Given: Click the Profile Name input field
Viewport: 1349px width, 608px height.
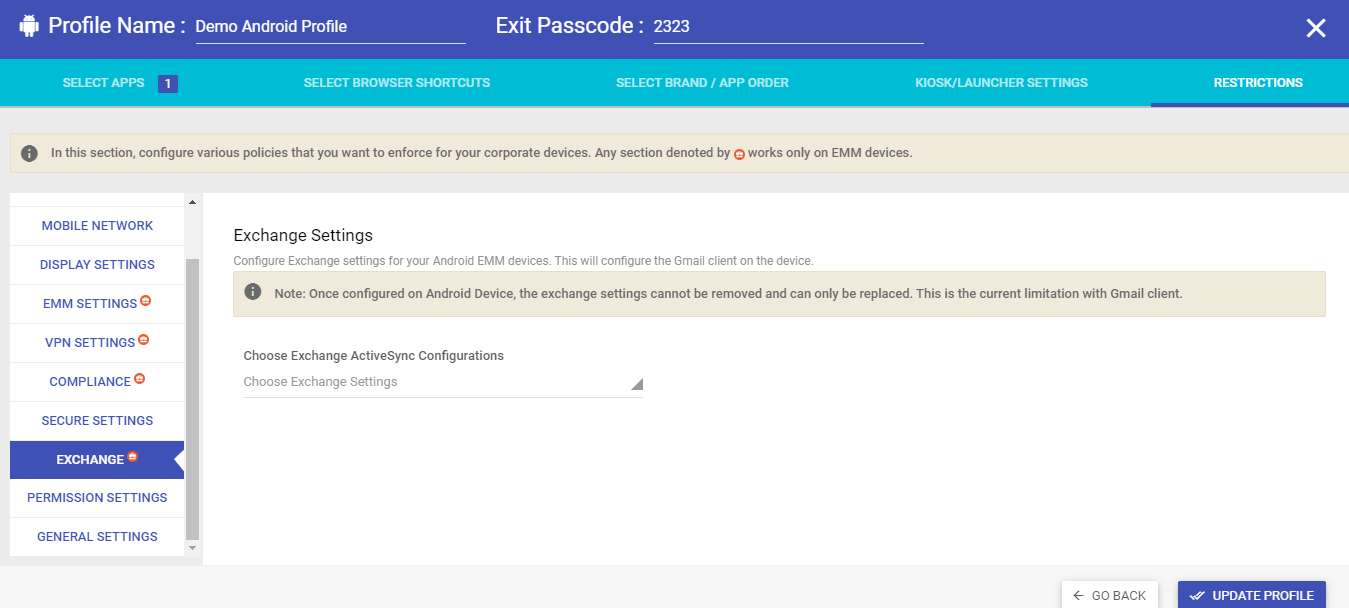Looking at the screenshot, I should tap(330, 28).
